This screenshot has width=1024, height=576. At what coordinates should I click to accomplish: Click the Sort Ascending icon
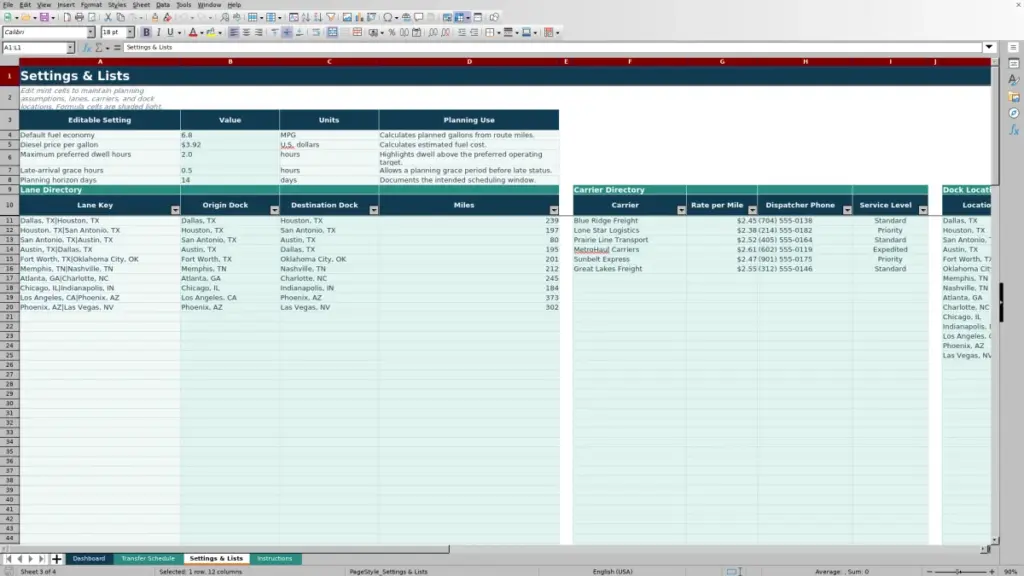(306, 18)
